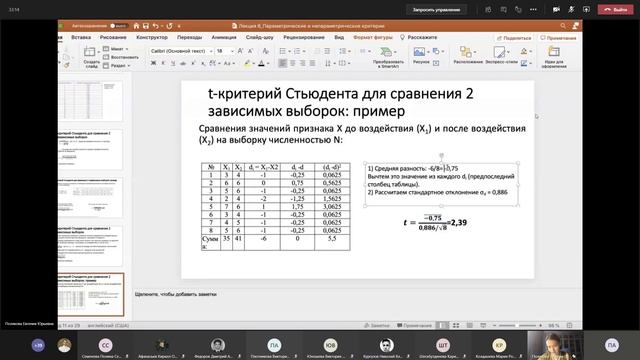Toggle bold Ж formatting

coord(153,63)
